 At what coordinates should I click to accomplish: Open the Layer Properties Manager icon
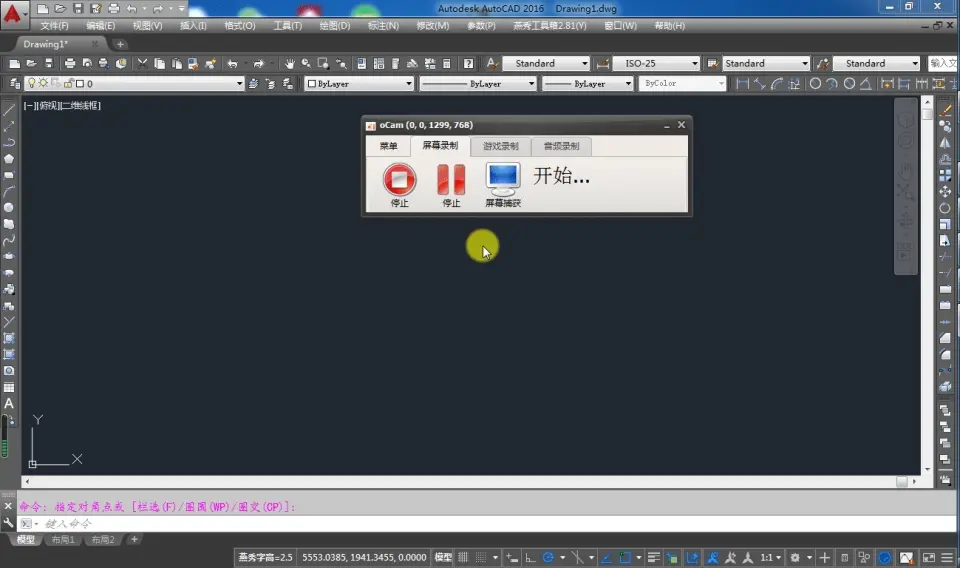tap(15, 83)
